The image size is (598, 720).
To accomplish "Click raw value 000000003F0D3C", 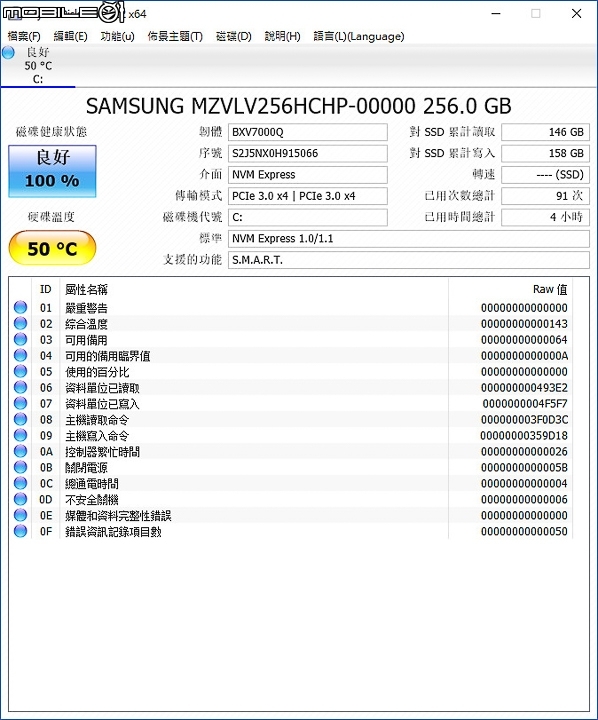I will [x=524, y=419].
